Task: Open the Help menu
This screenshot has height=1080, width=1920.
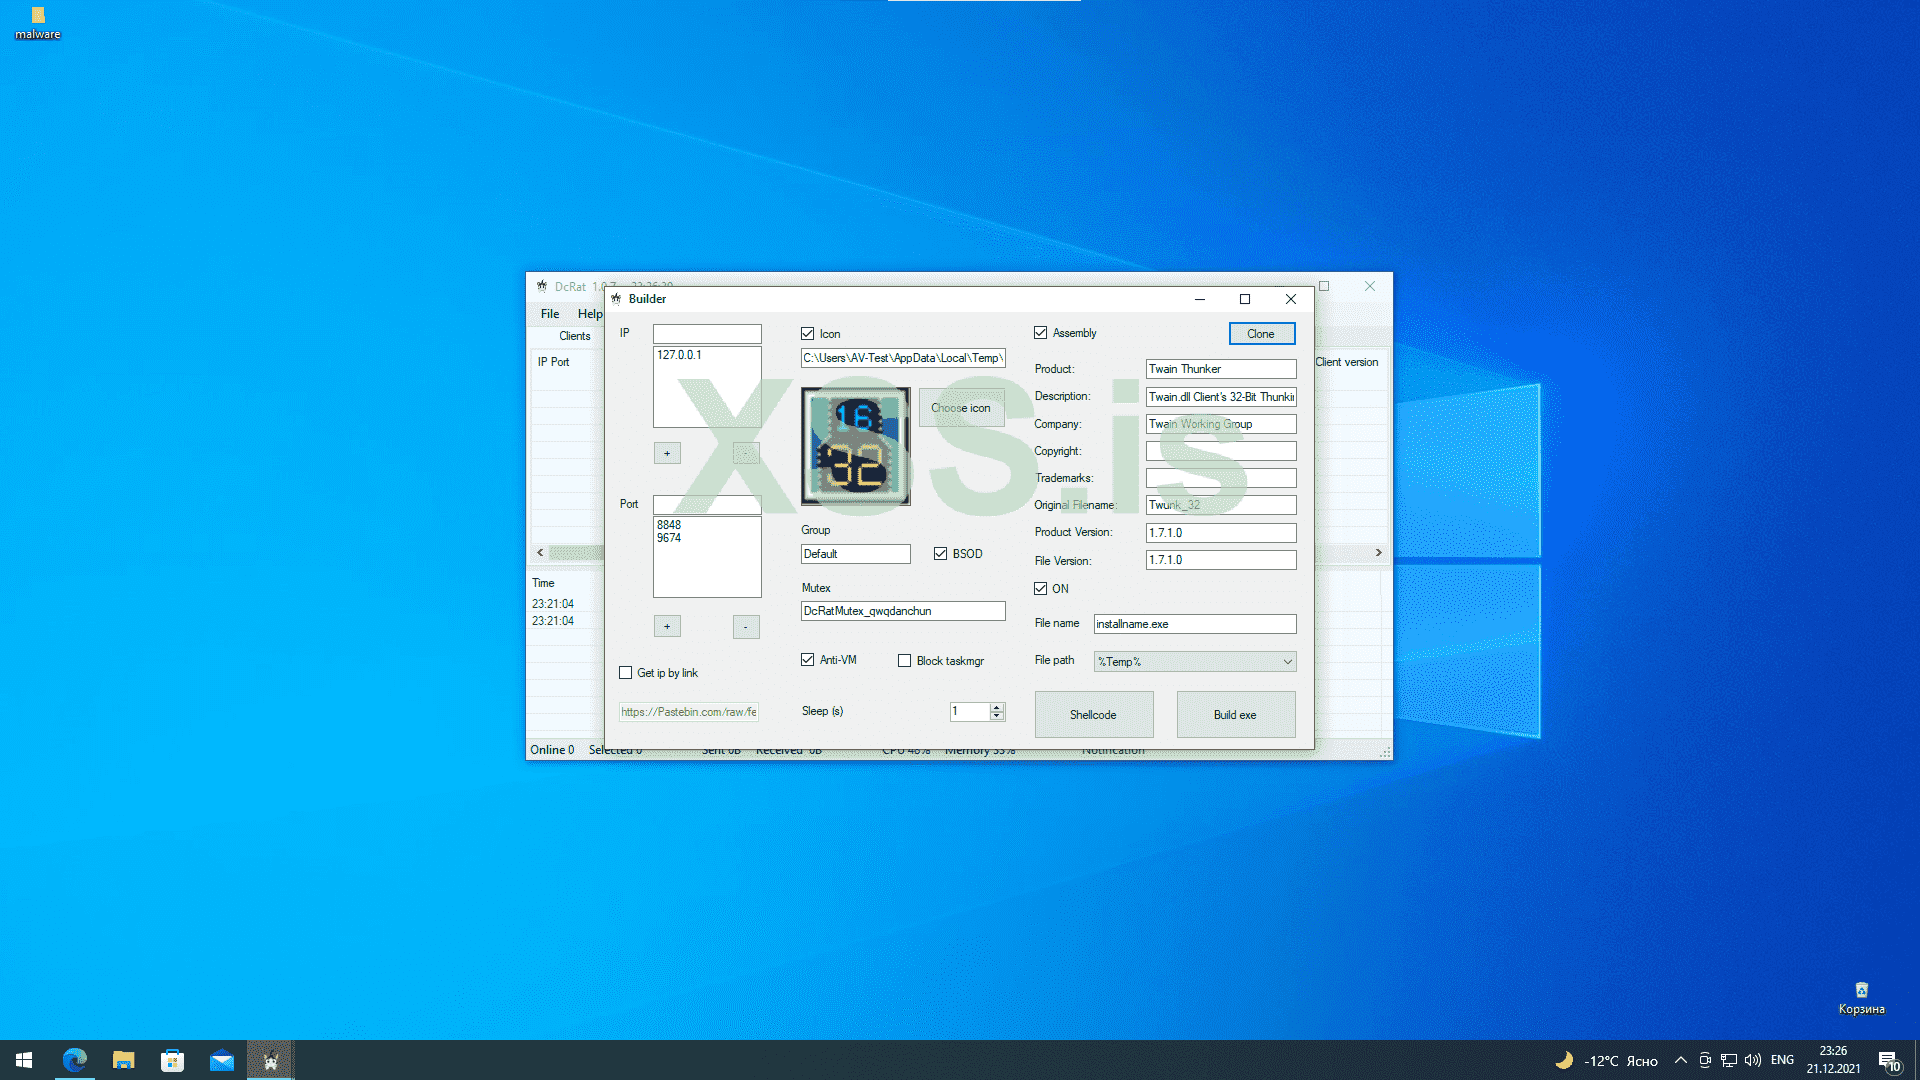Action: 589,314
